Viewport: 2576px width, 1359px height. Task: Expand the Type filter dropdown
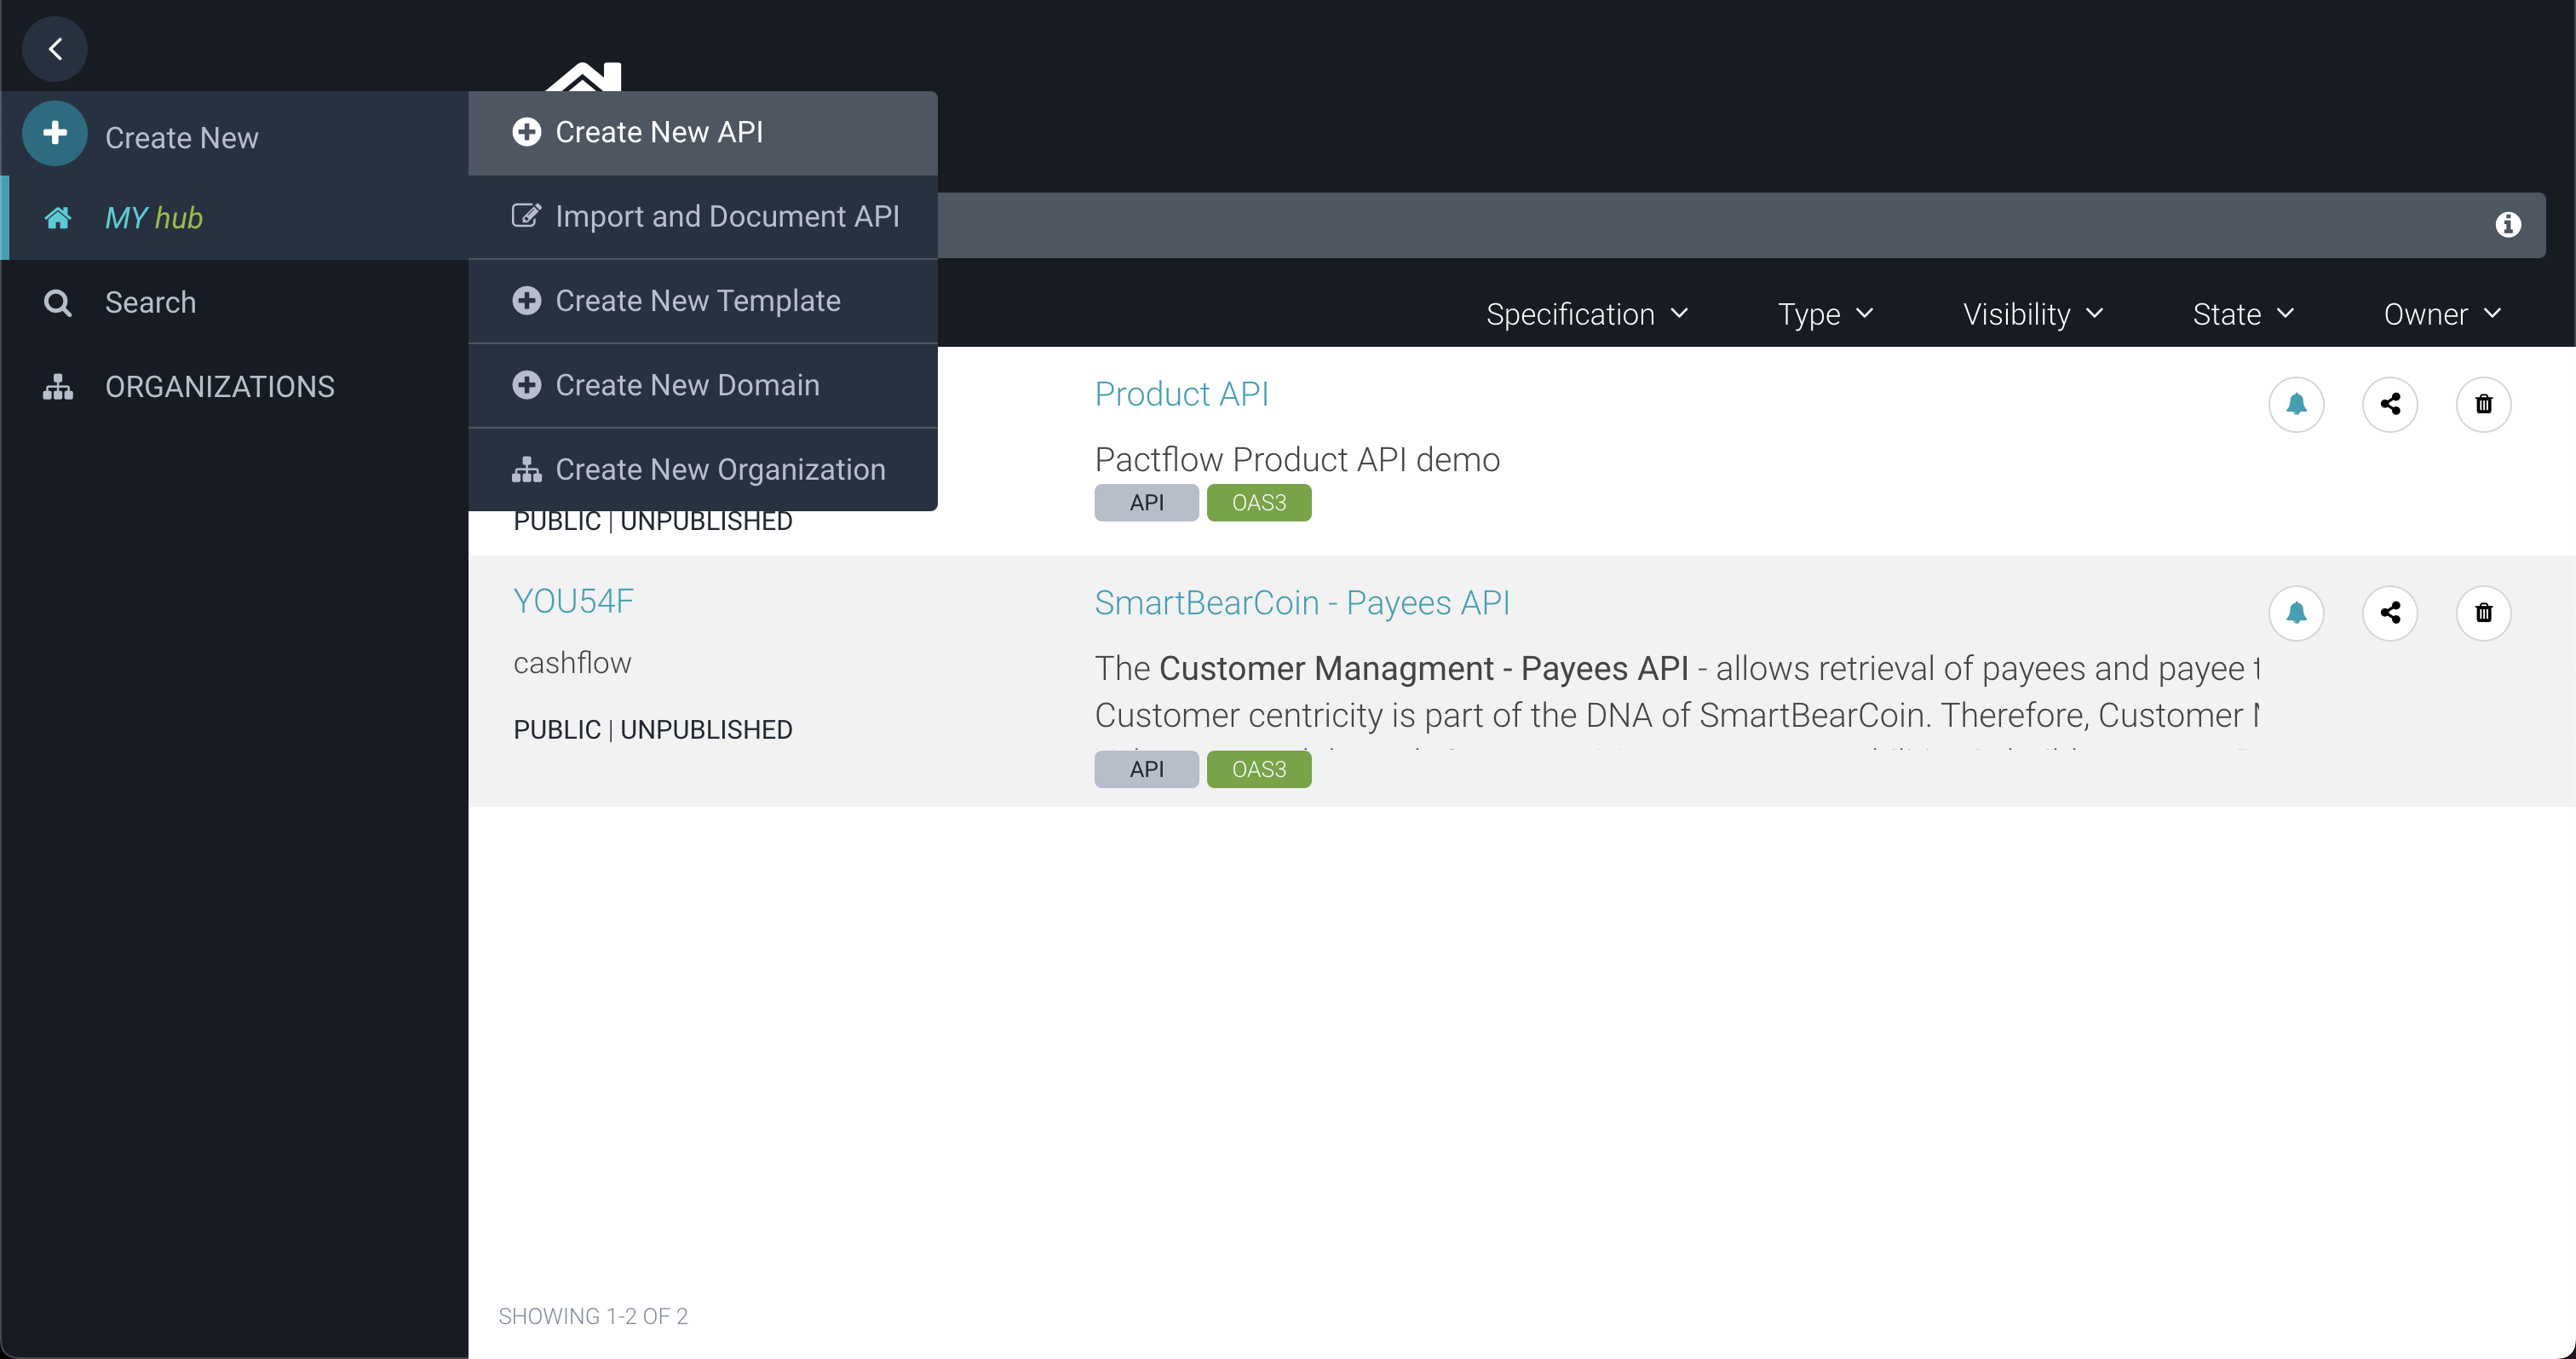pos(1824,314)
